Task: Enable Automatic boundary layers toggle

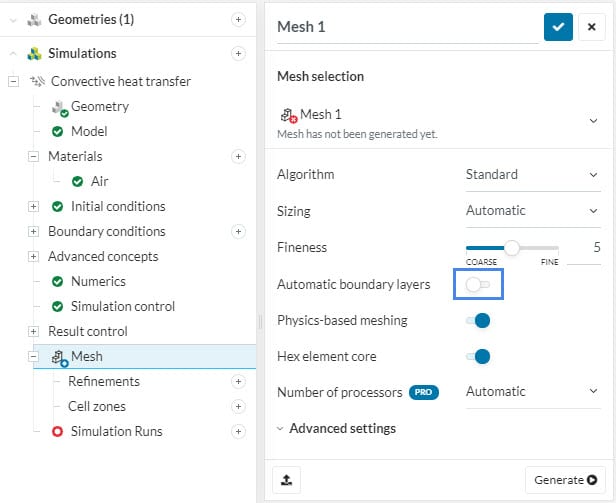Action: pyautogui.click(x=478, y=285)
